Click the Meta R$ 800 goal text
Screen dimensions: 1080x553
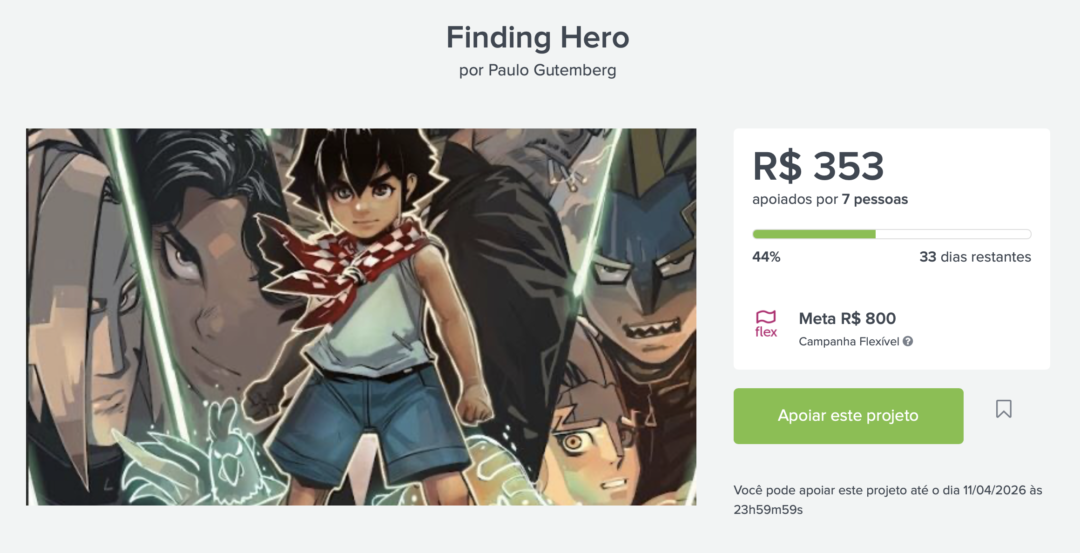847,319
